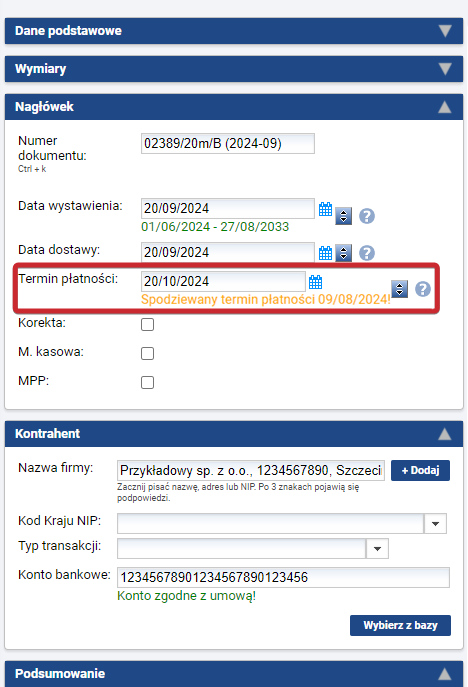Click the + Dodaj button
This screenshot has height=687, width=468.
click(420, 471)
